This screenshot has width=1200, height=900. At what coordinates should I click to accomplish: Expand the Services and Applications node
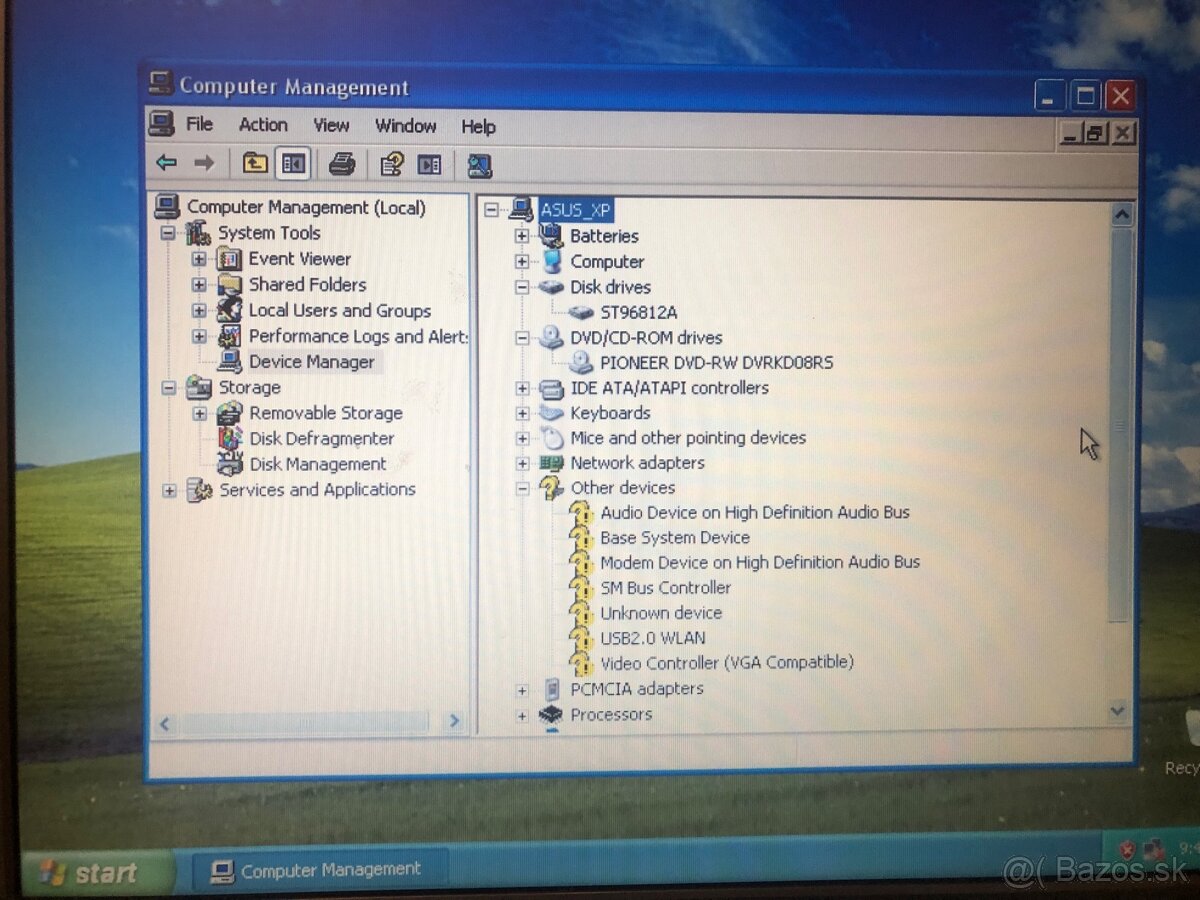tap(168, 489)
